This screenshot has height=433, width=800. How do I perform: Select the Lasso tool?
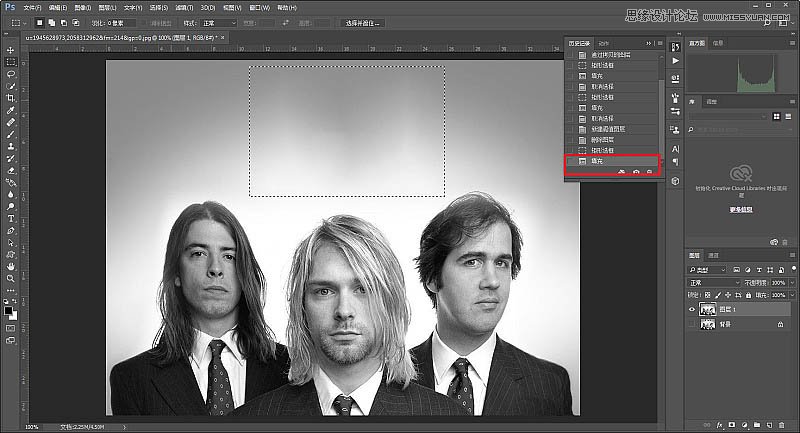pyautogui.click(x=10, y=73)
